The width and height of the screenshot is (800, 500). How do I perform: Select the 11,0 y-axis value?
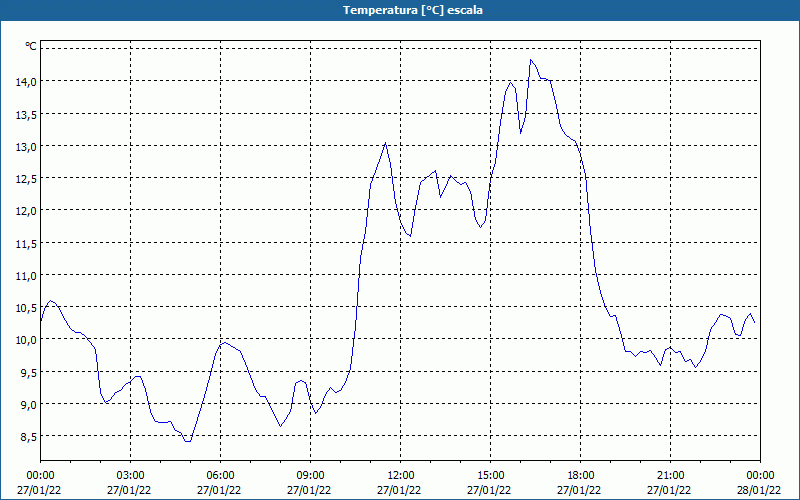tap(27, 276)
